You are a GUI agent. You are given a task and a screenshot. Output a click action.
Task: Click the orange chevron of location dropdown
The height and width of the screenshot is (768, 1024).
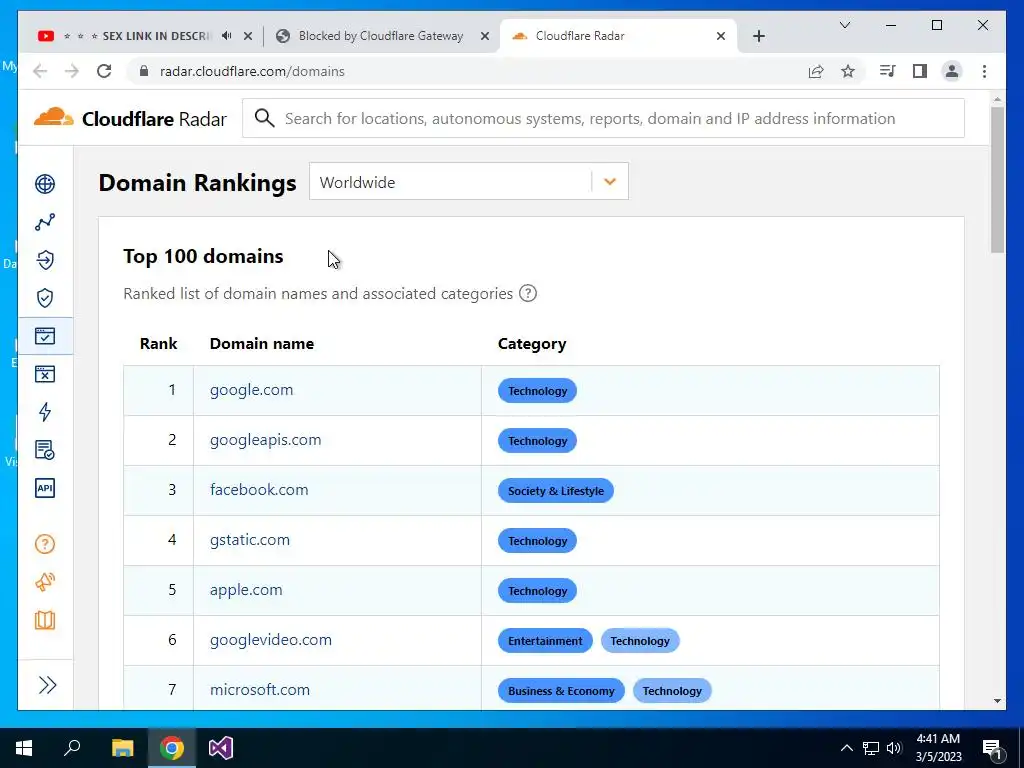pos(610,182)
